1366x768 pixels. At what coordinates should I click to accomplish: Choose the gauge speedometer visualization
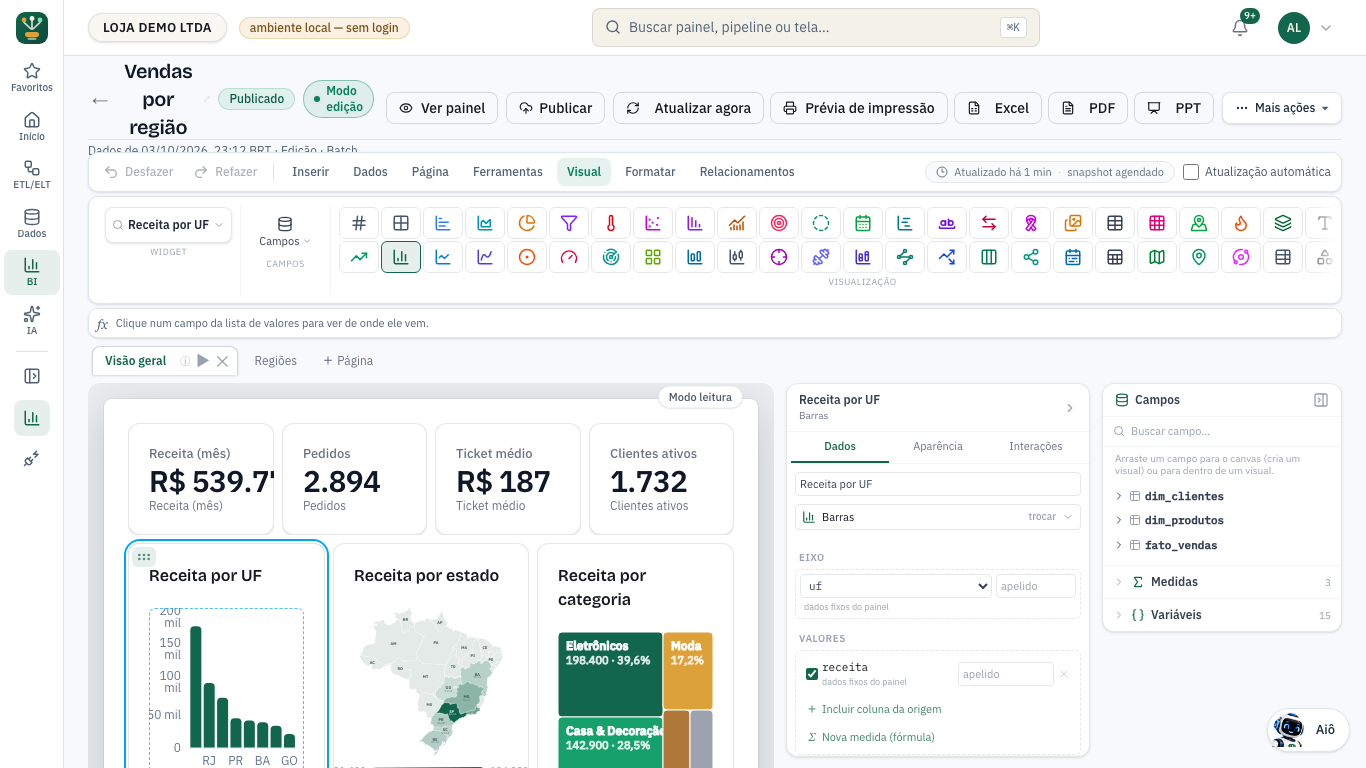(x=569, y=257)
